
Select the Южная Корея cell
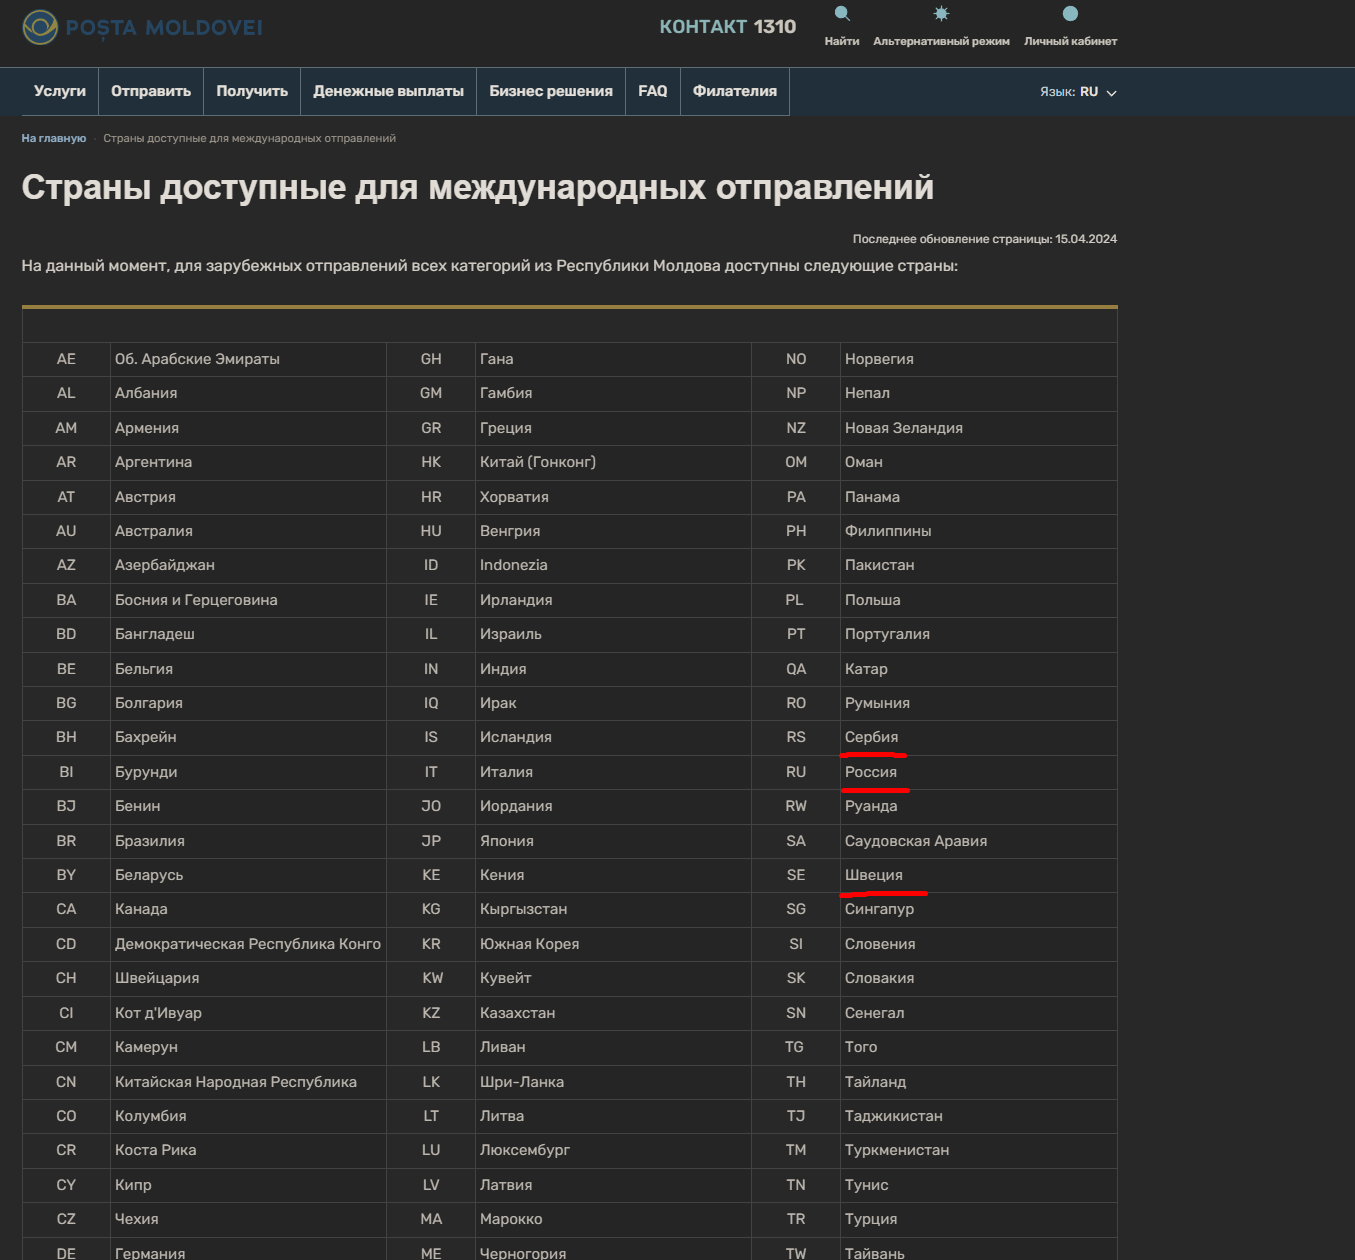613,944
